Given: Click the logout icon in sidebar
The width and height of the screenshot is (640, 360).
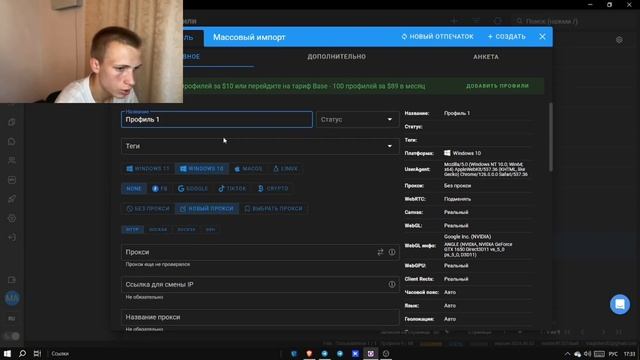Looking at the screenshot, I should pos(12,238).
